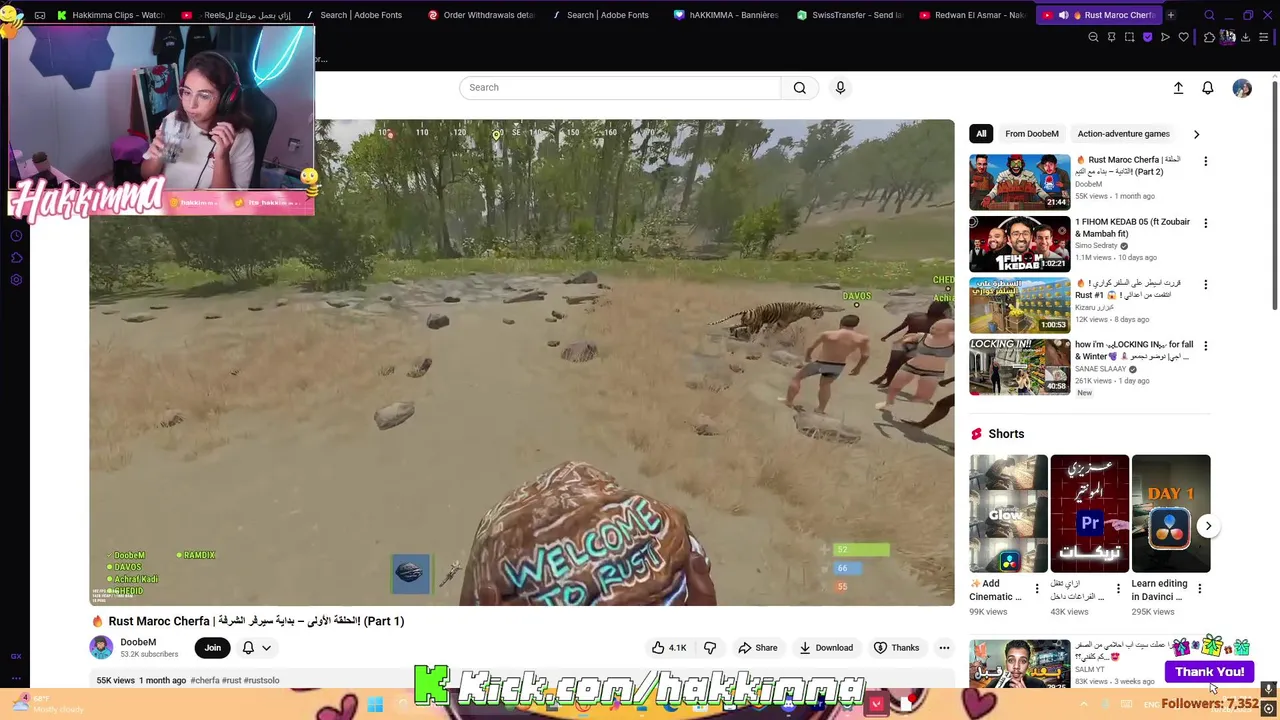Open options for the Kizaru Rust #1 video

(1205, 284)
